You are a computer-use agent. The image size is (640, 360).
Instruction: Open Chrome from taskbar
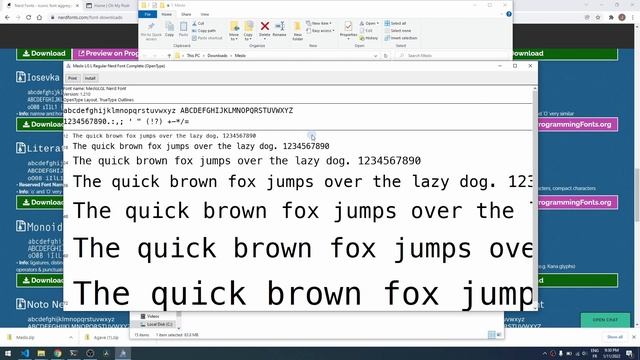(x=58, y=353)
